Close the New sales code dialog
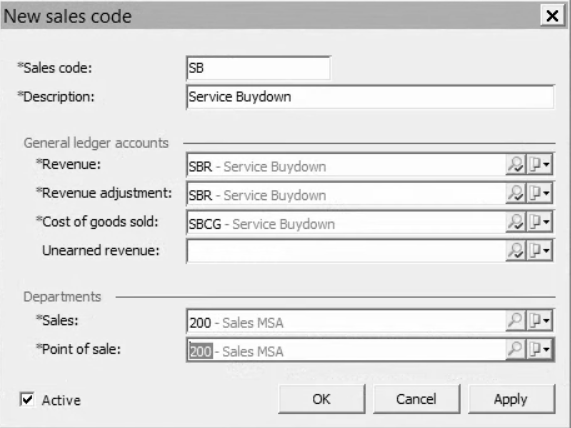The image size is (571, 428). click(552, 16)
